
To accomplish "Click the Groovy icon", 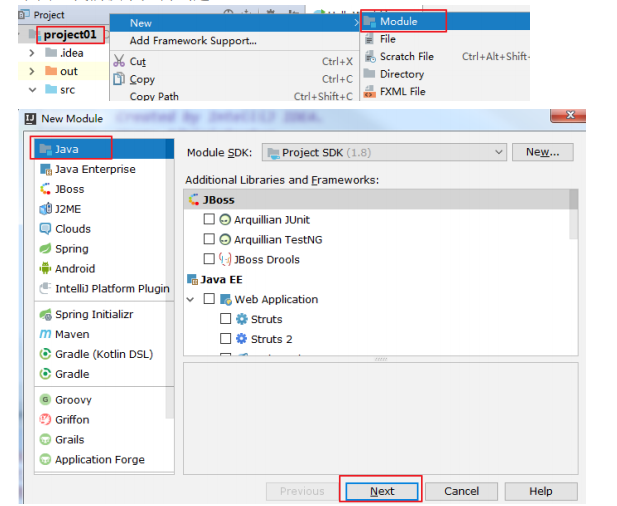I will [x=46, y=400].
